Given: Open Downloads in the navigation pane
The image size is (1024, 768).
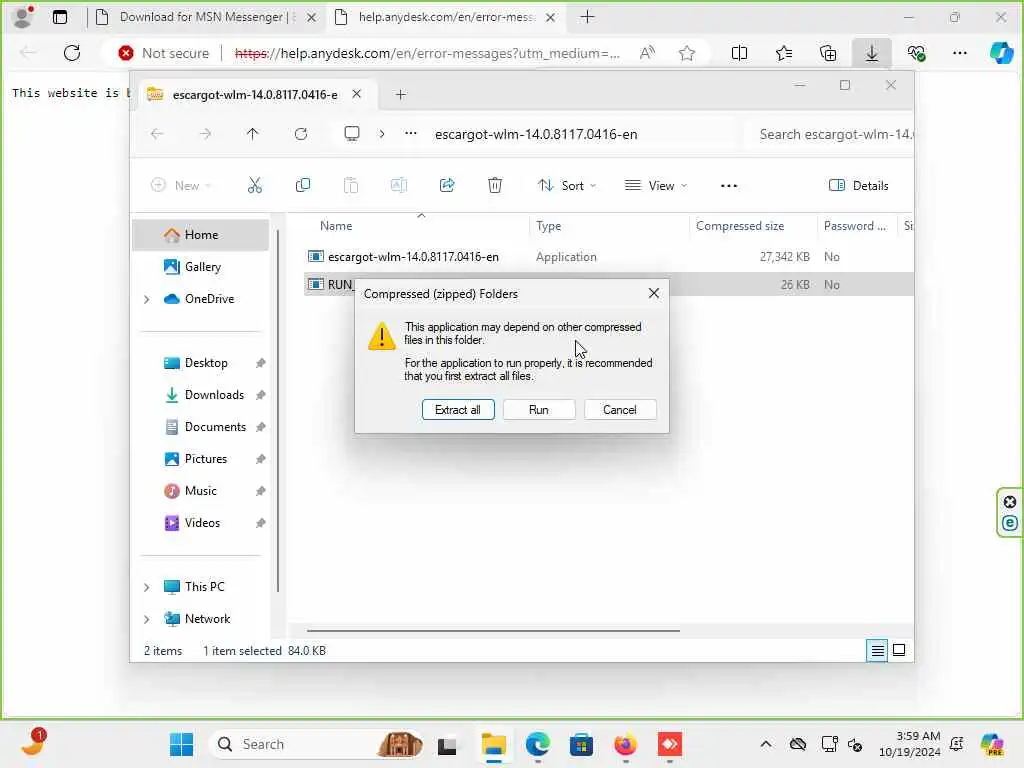Looking at the screenshot, I should [200, 394].
